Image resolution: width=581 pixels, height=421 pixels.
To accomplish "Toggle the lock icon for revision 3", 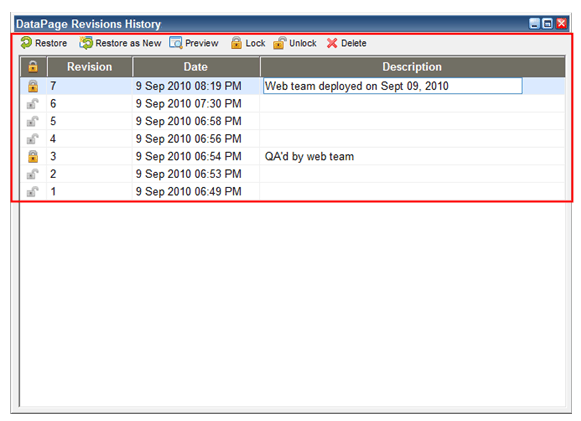I will point(33,156).
